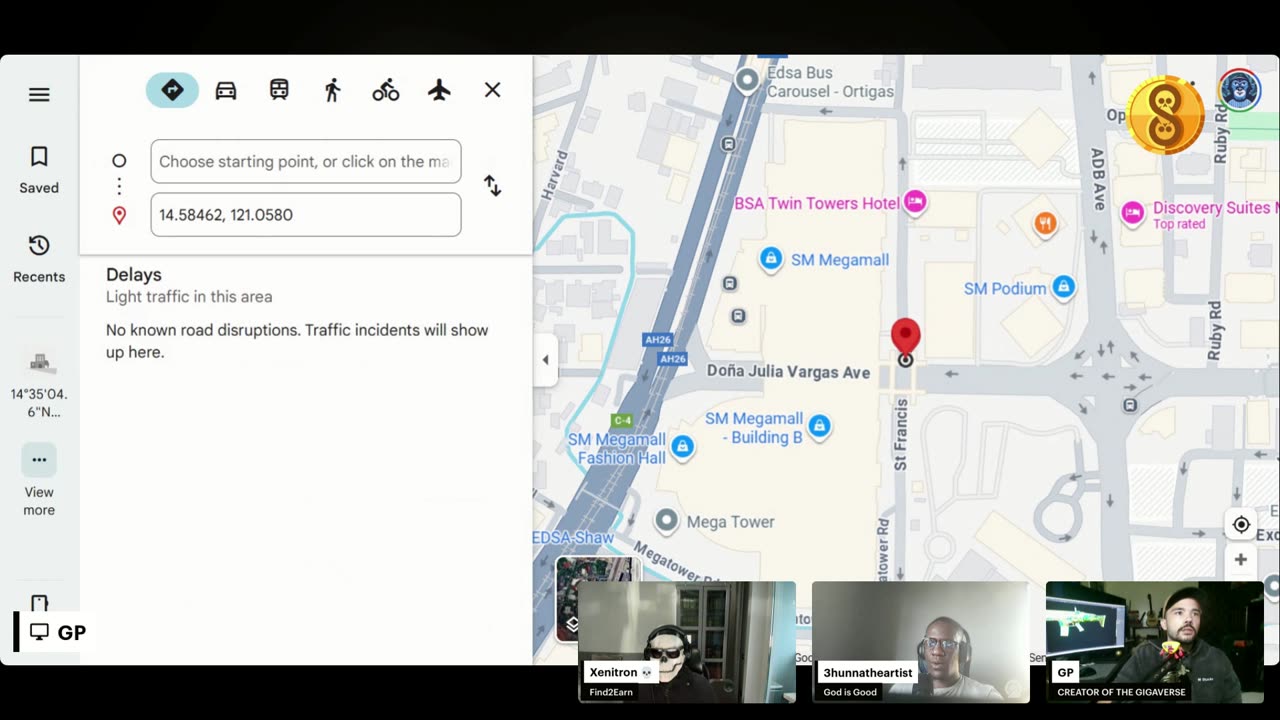Select Flights travel mode
This screenshot has height=720, width=1280.
tap(439, 90)
